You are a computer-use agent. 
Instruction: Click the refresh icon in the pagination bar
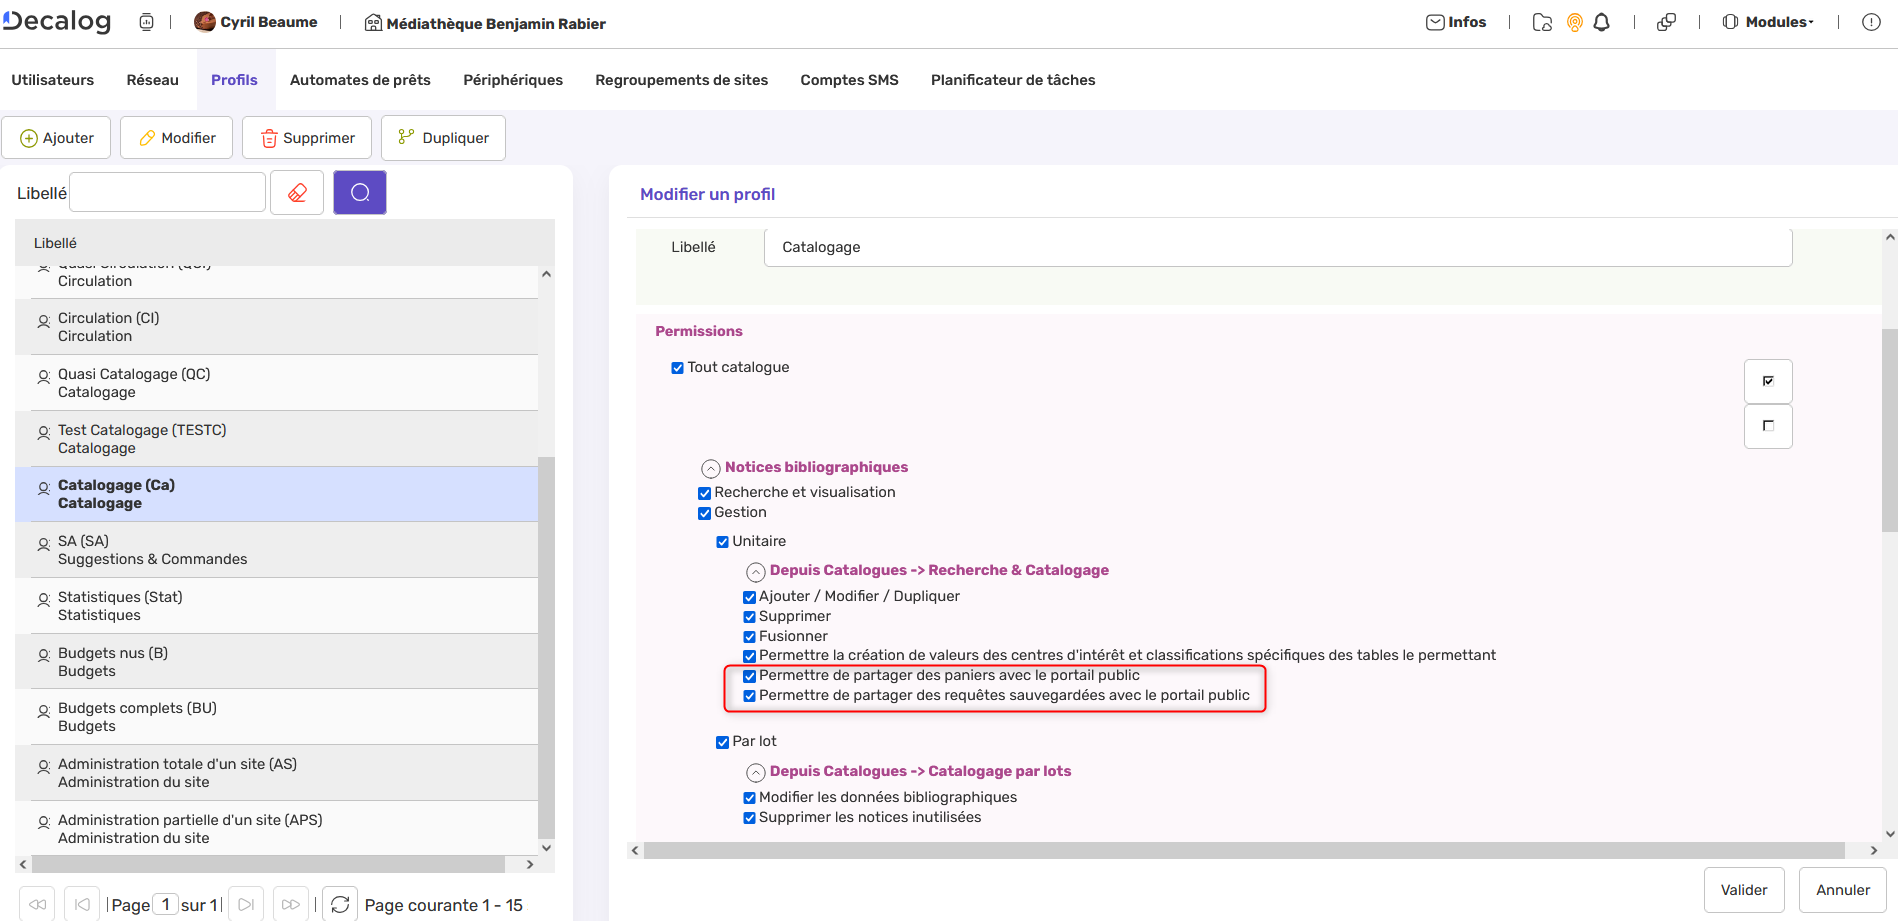pyautogui.click(x=341, y=903)
